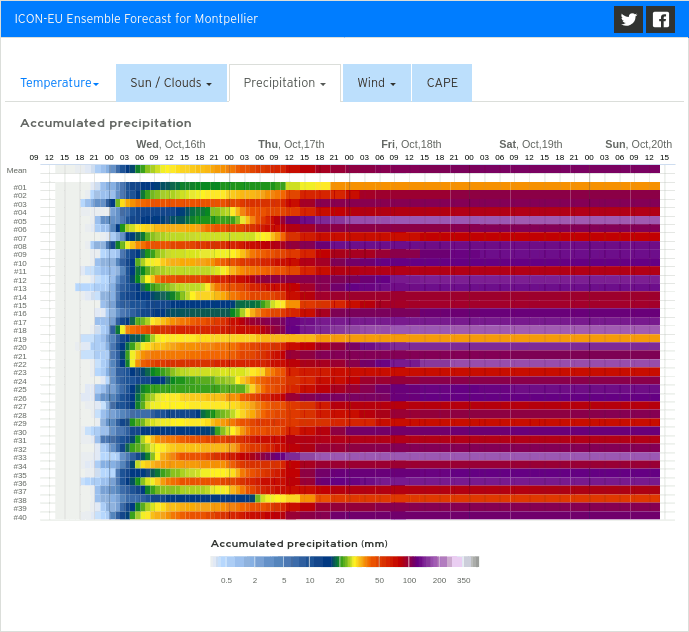Image resolution: width=689 pixels, height=632 pixels.
Task: Click the 100 value on legend
Action: [x=409, y=580]
